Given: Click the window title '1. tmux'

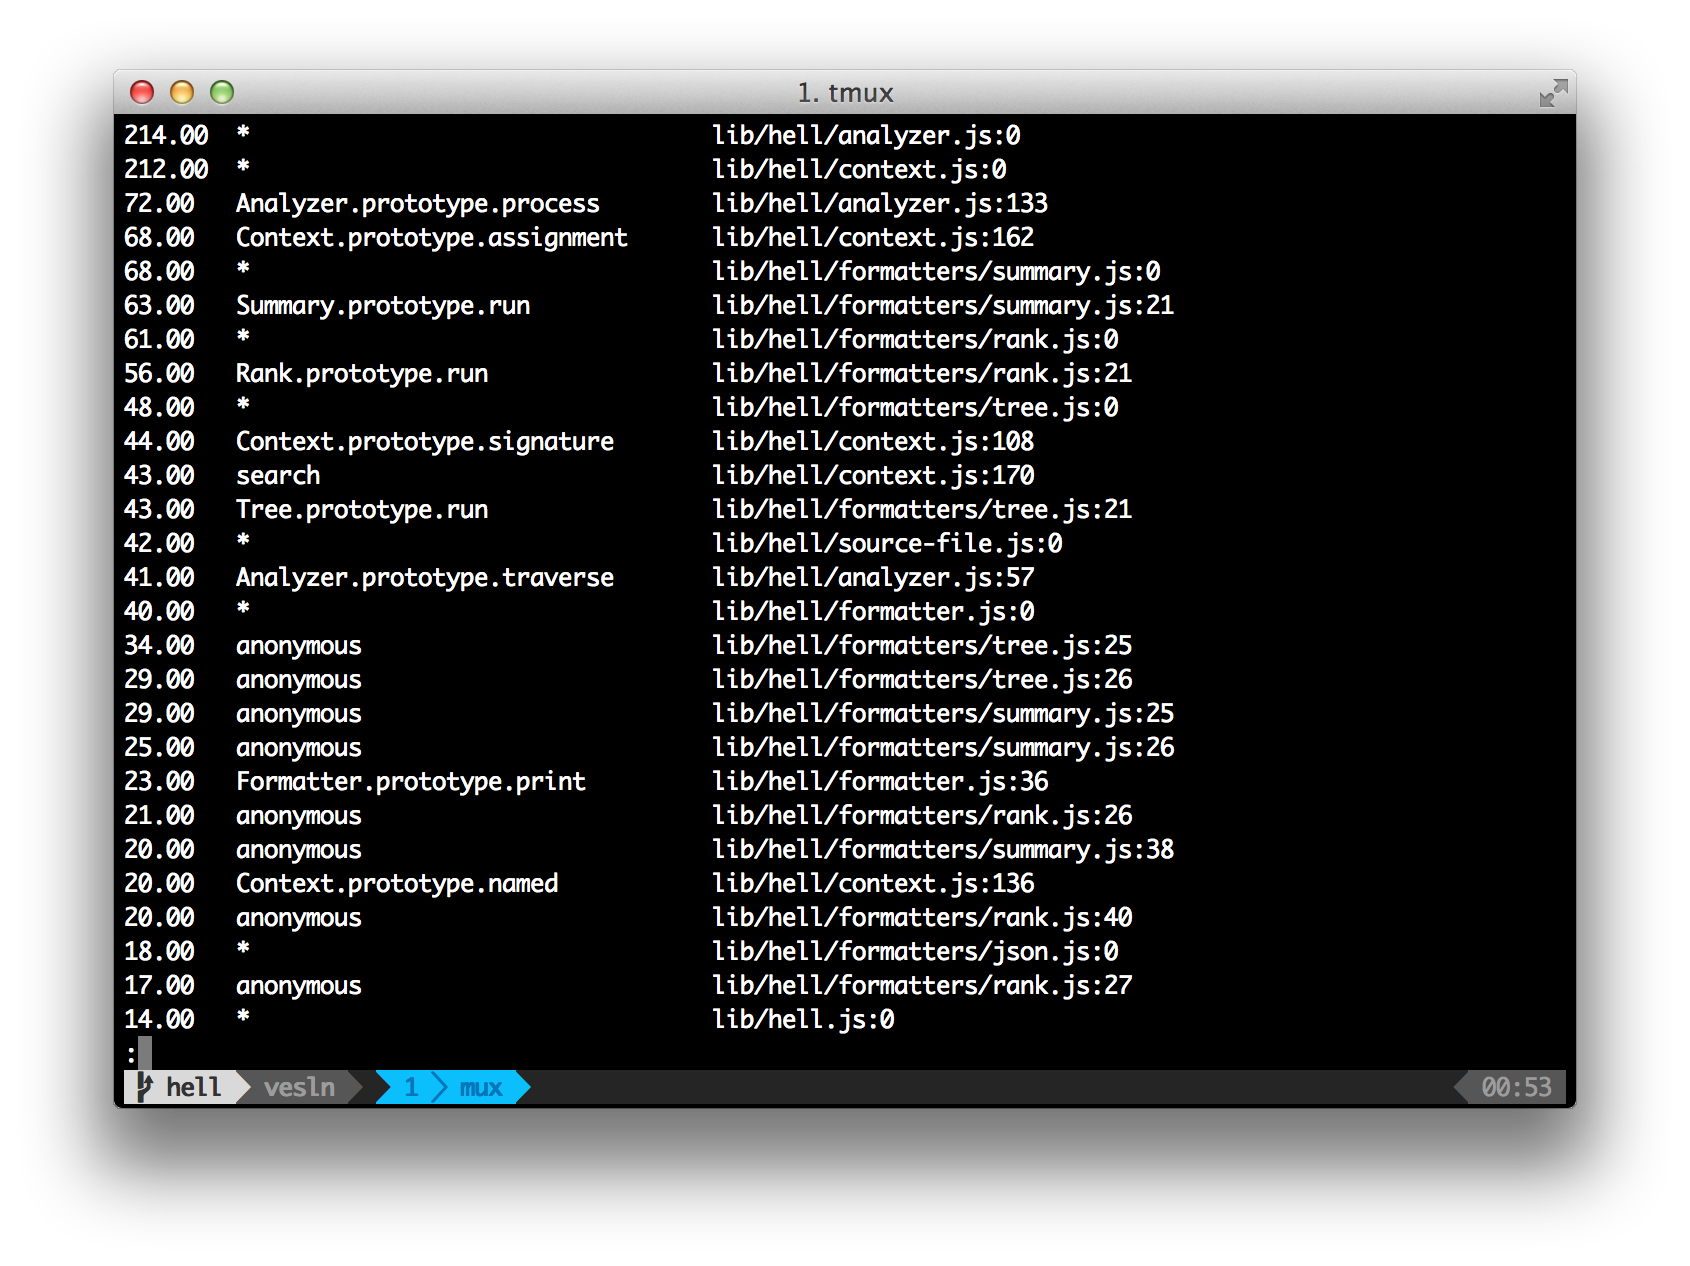Looking at the screenshot, I should coord(845,93).
